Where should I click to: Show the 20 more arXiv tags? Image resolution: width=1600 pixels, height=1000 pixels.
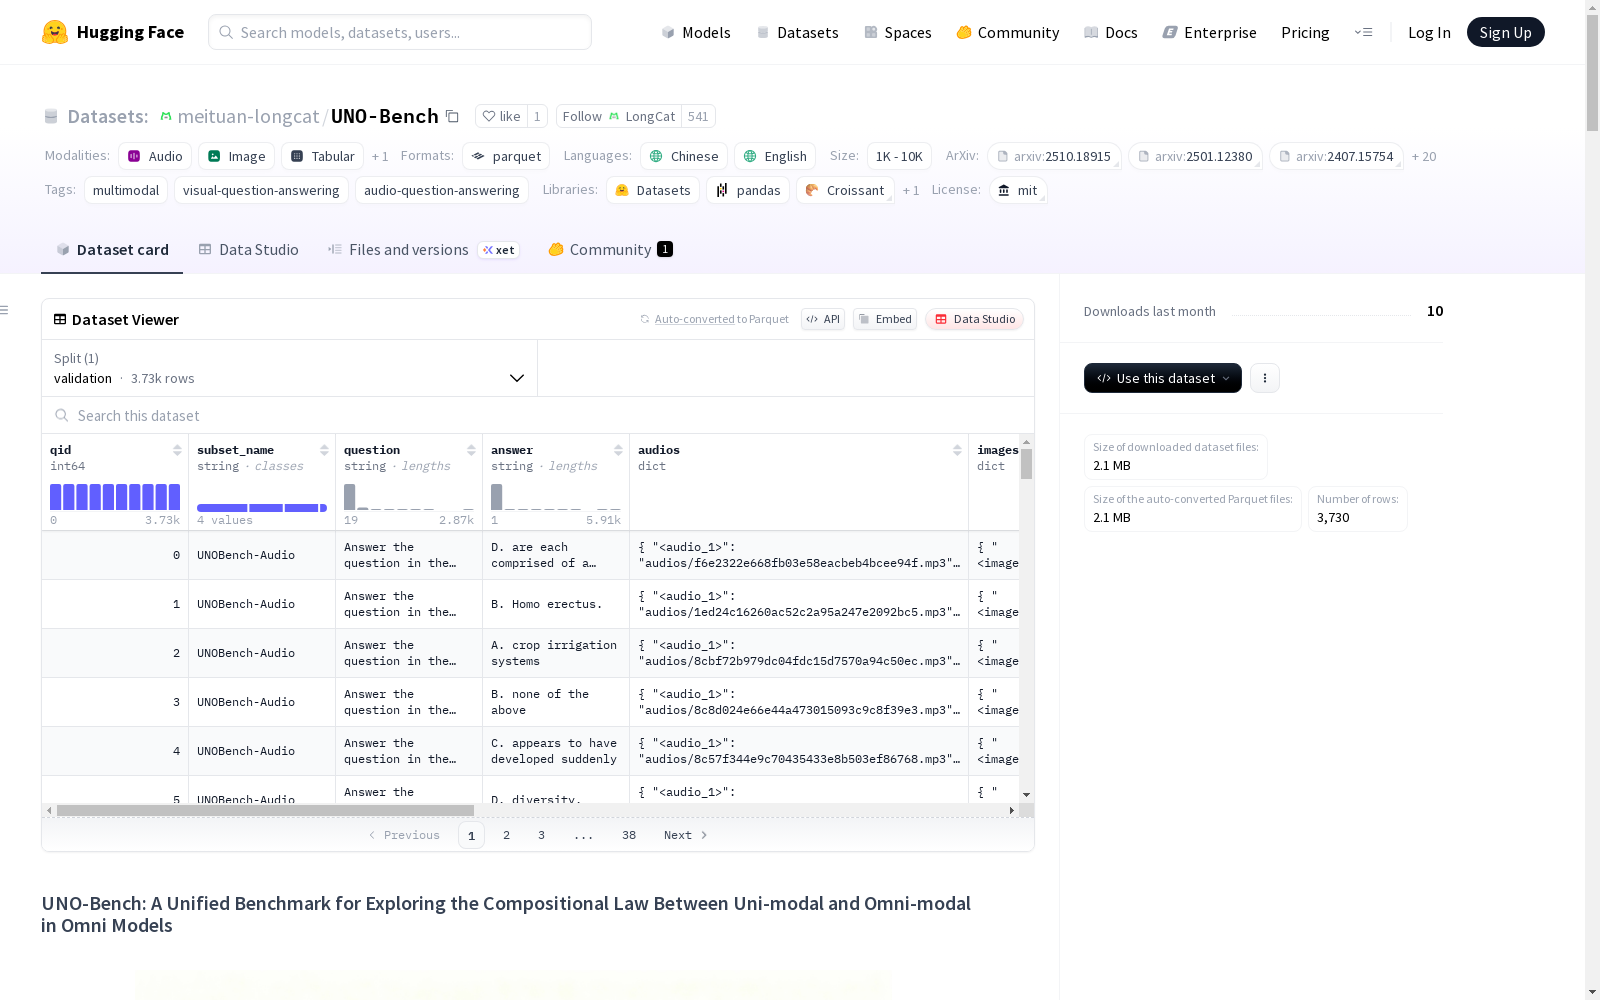point(1424,156)
